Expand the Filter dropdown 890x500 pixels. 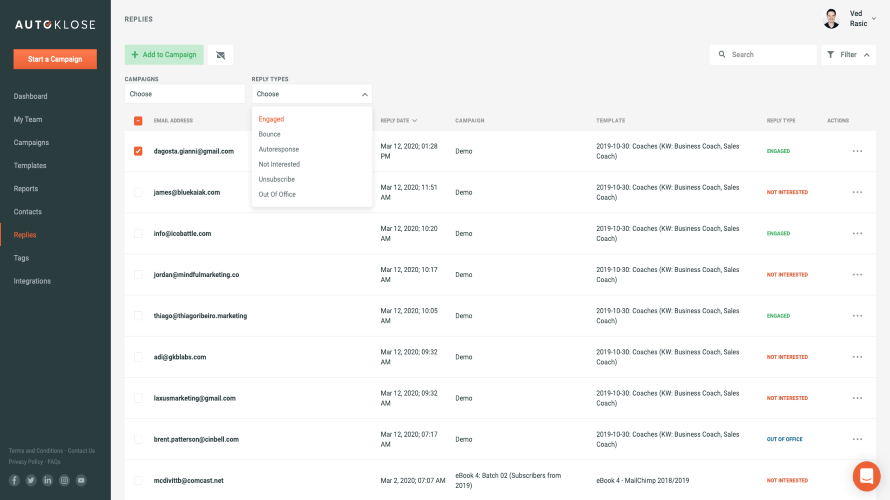coord(848,55)
